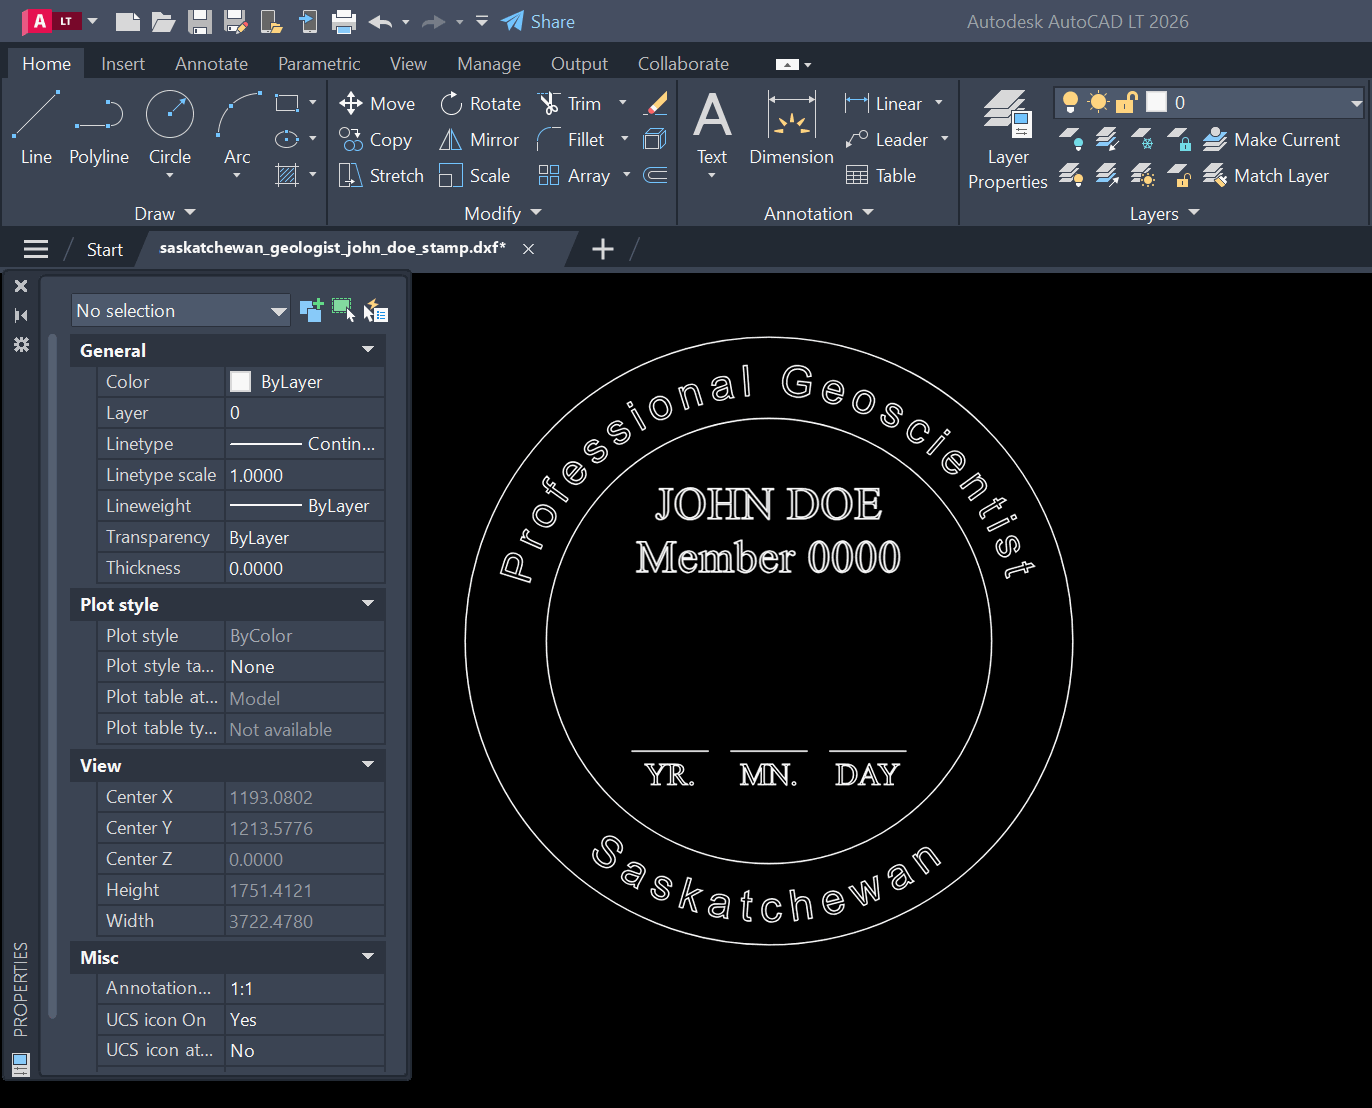
Task: Add a new drawing tab
Action: click(603, 249)
